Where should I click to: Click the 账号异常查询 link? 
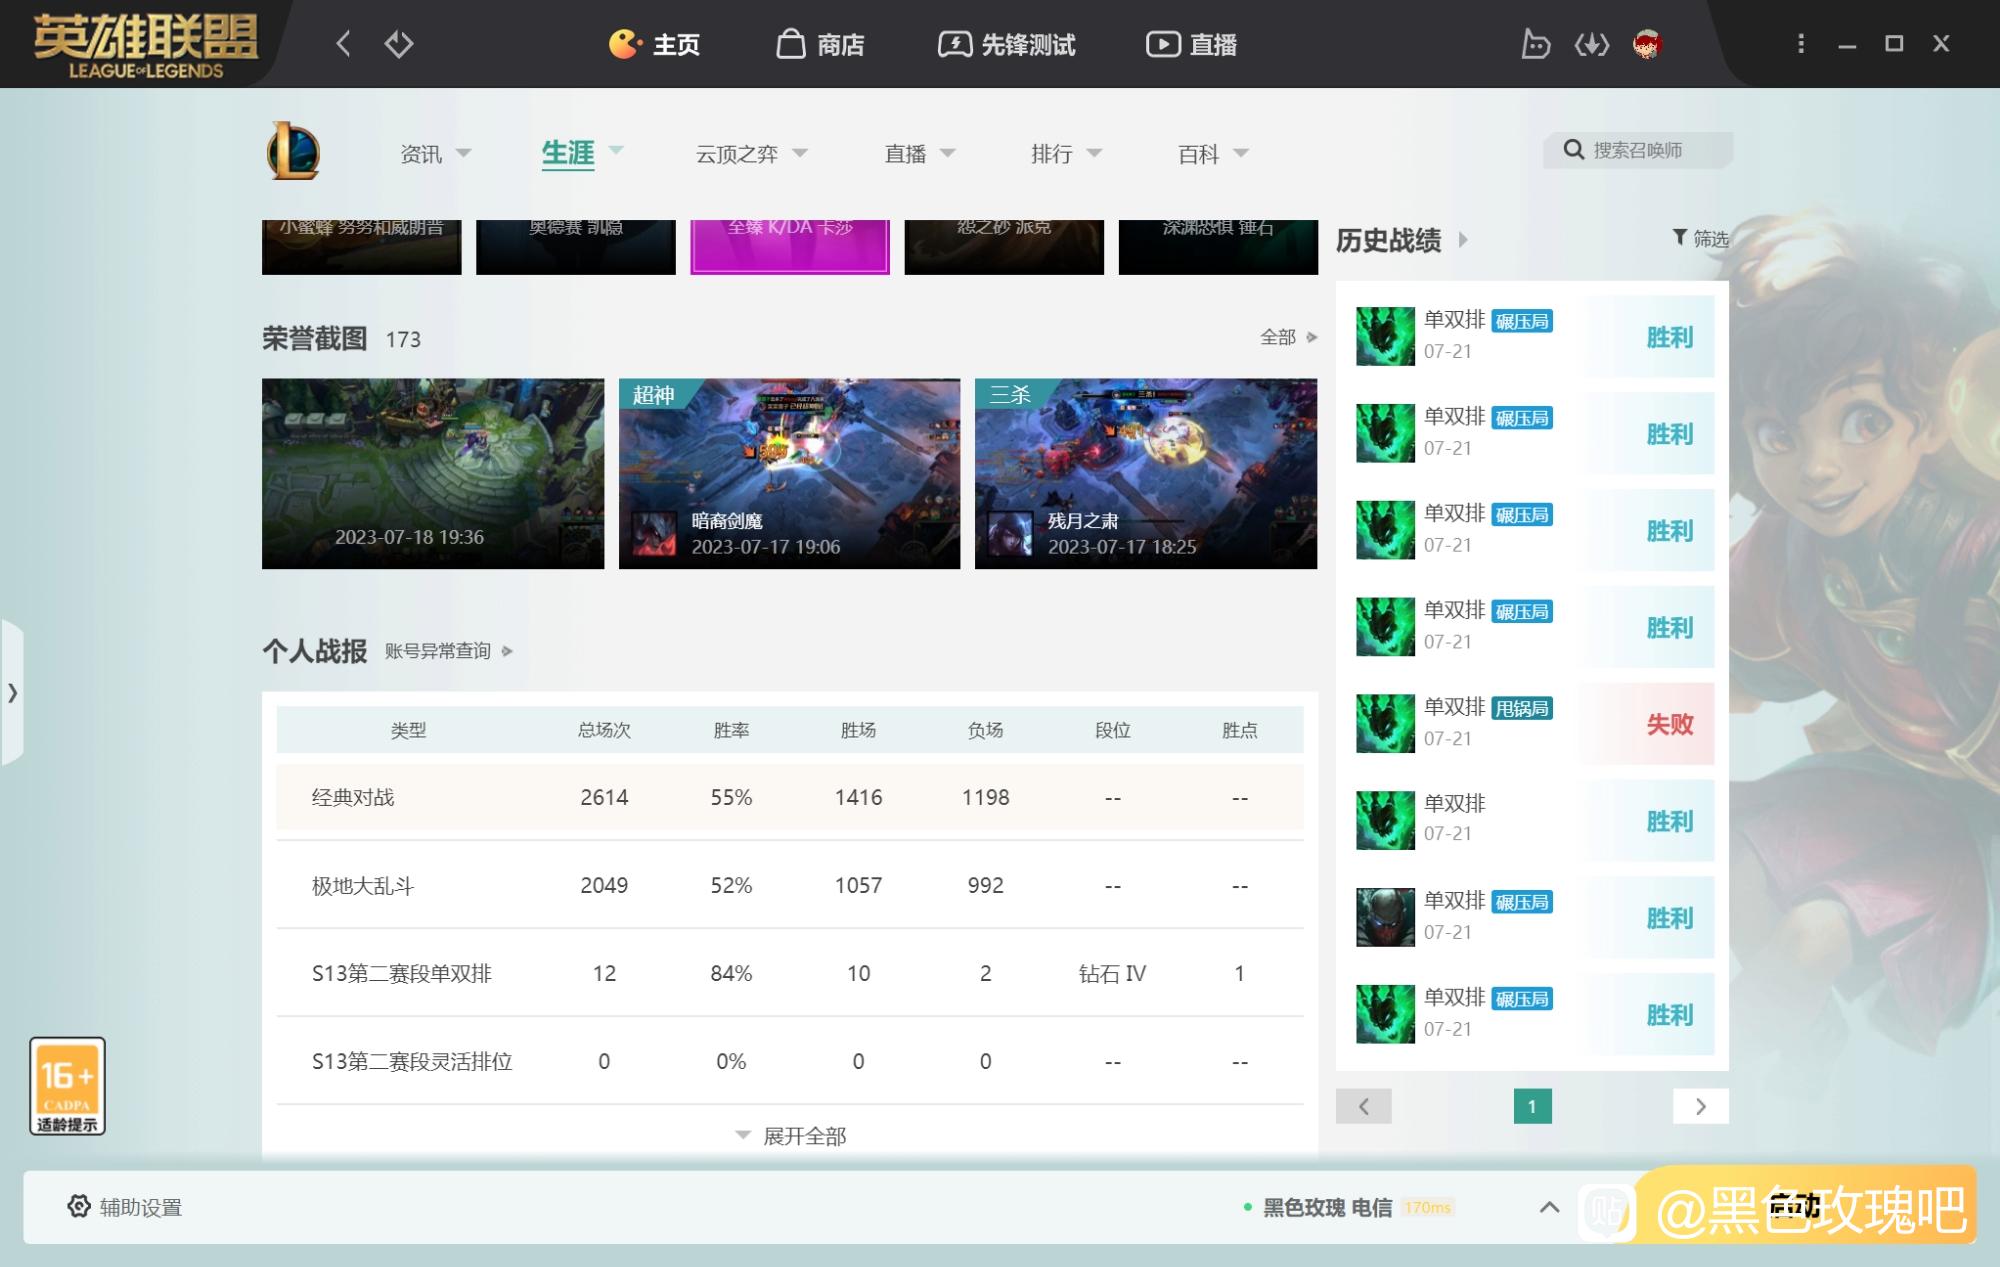448,651
